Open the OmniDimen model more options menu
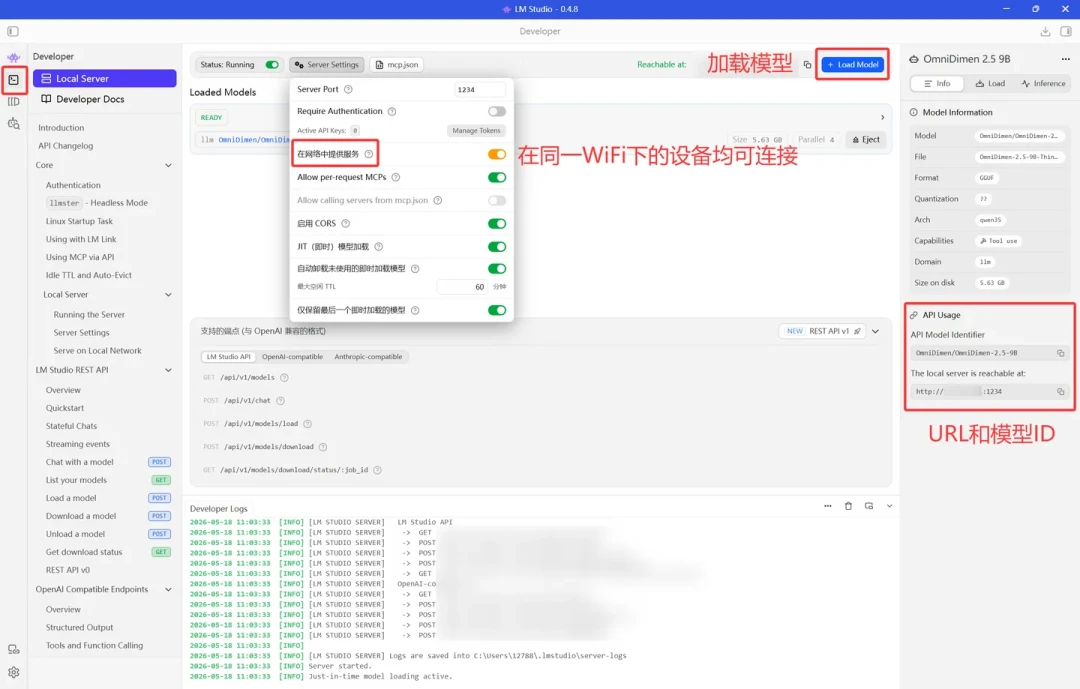 (x=1066, y=59)
